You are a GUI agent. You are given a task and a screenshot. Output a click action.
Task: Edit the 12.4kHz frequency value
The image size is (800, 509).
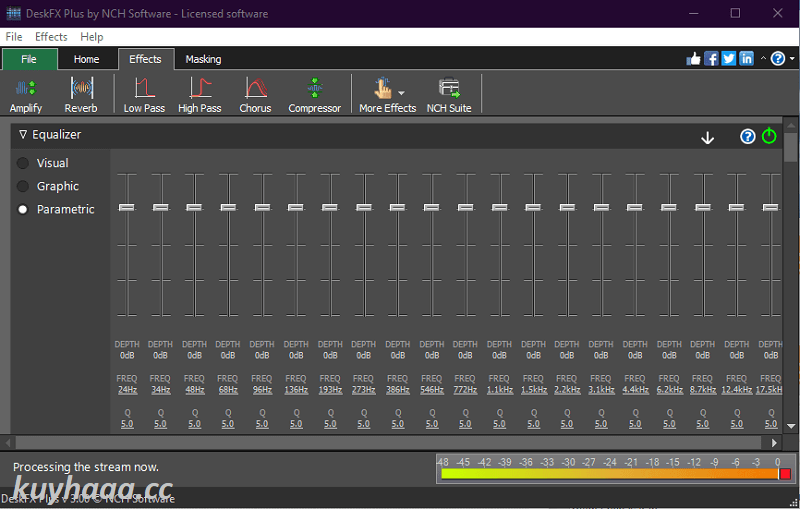click(736, 390)
